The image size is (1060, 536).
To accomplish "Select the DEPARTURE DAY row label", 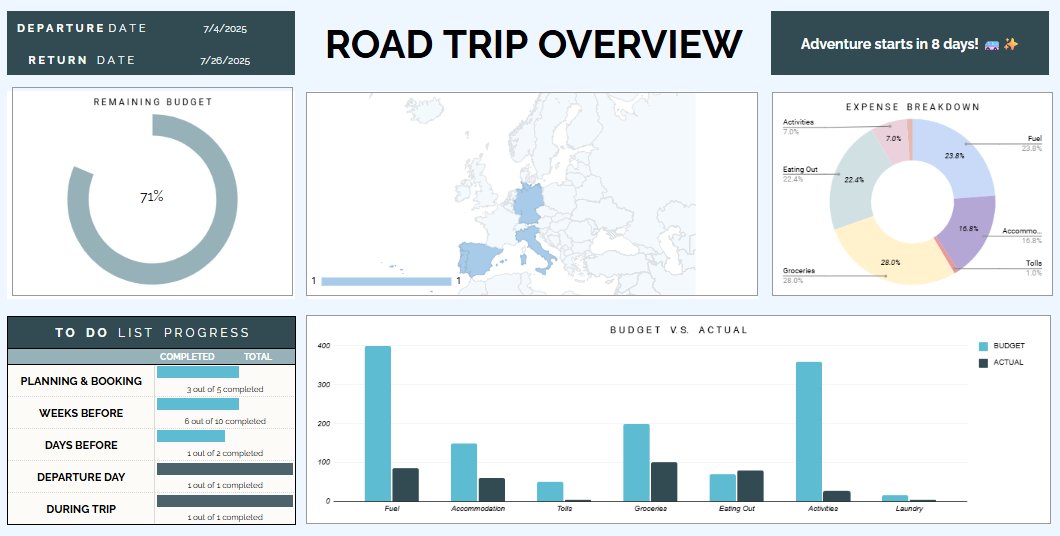I will tap(81, 477).
